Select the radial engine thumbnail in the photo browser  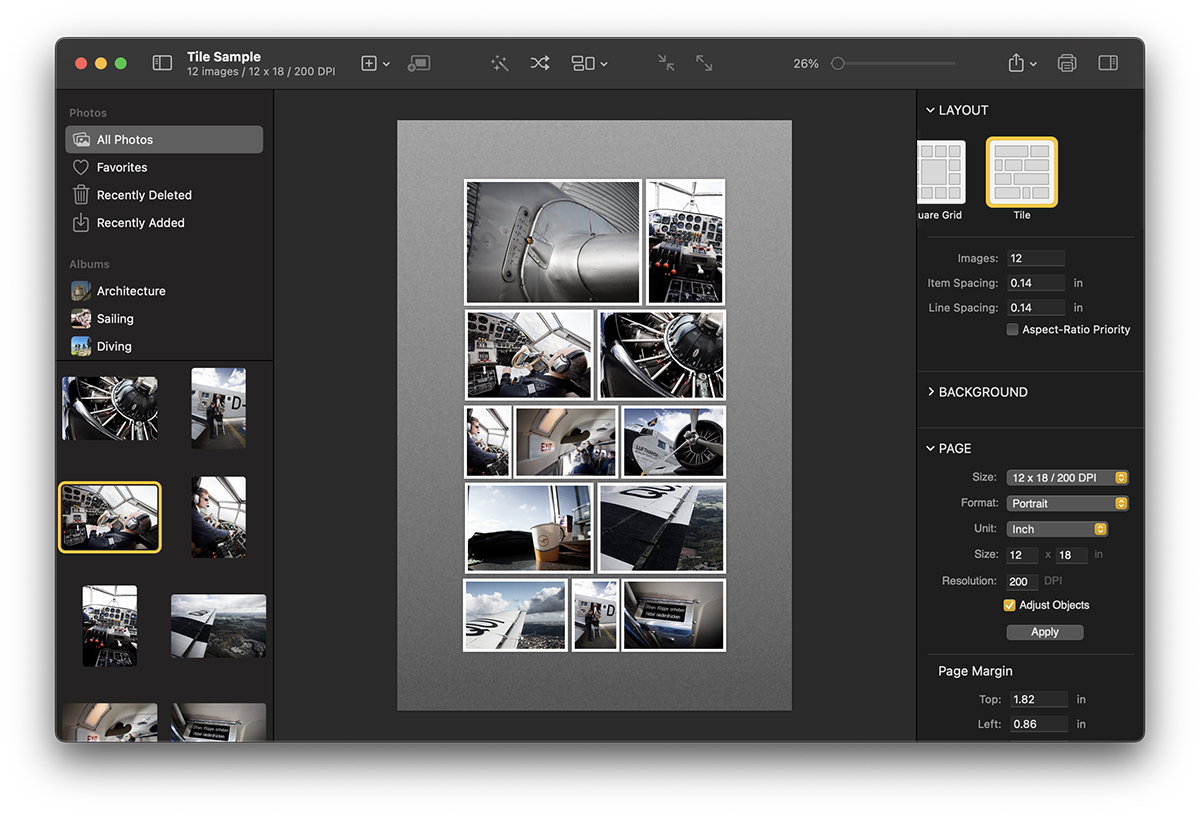(x=110, y=408)
